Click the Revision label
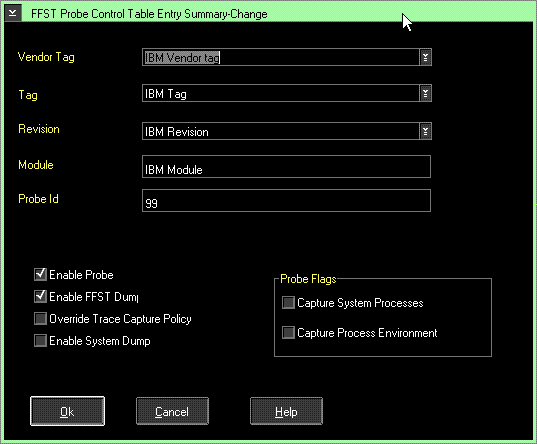 (39, 129)
